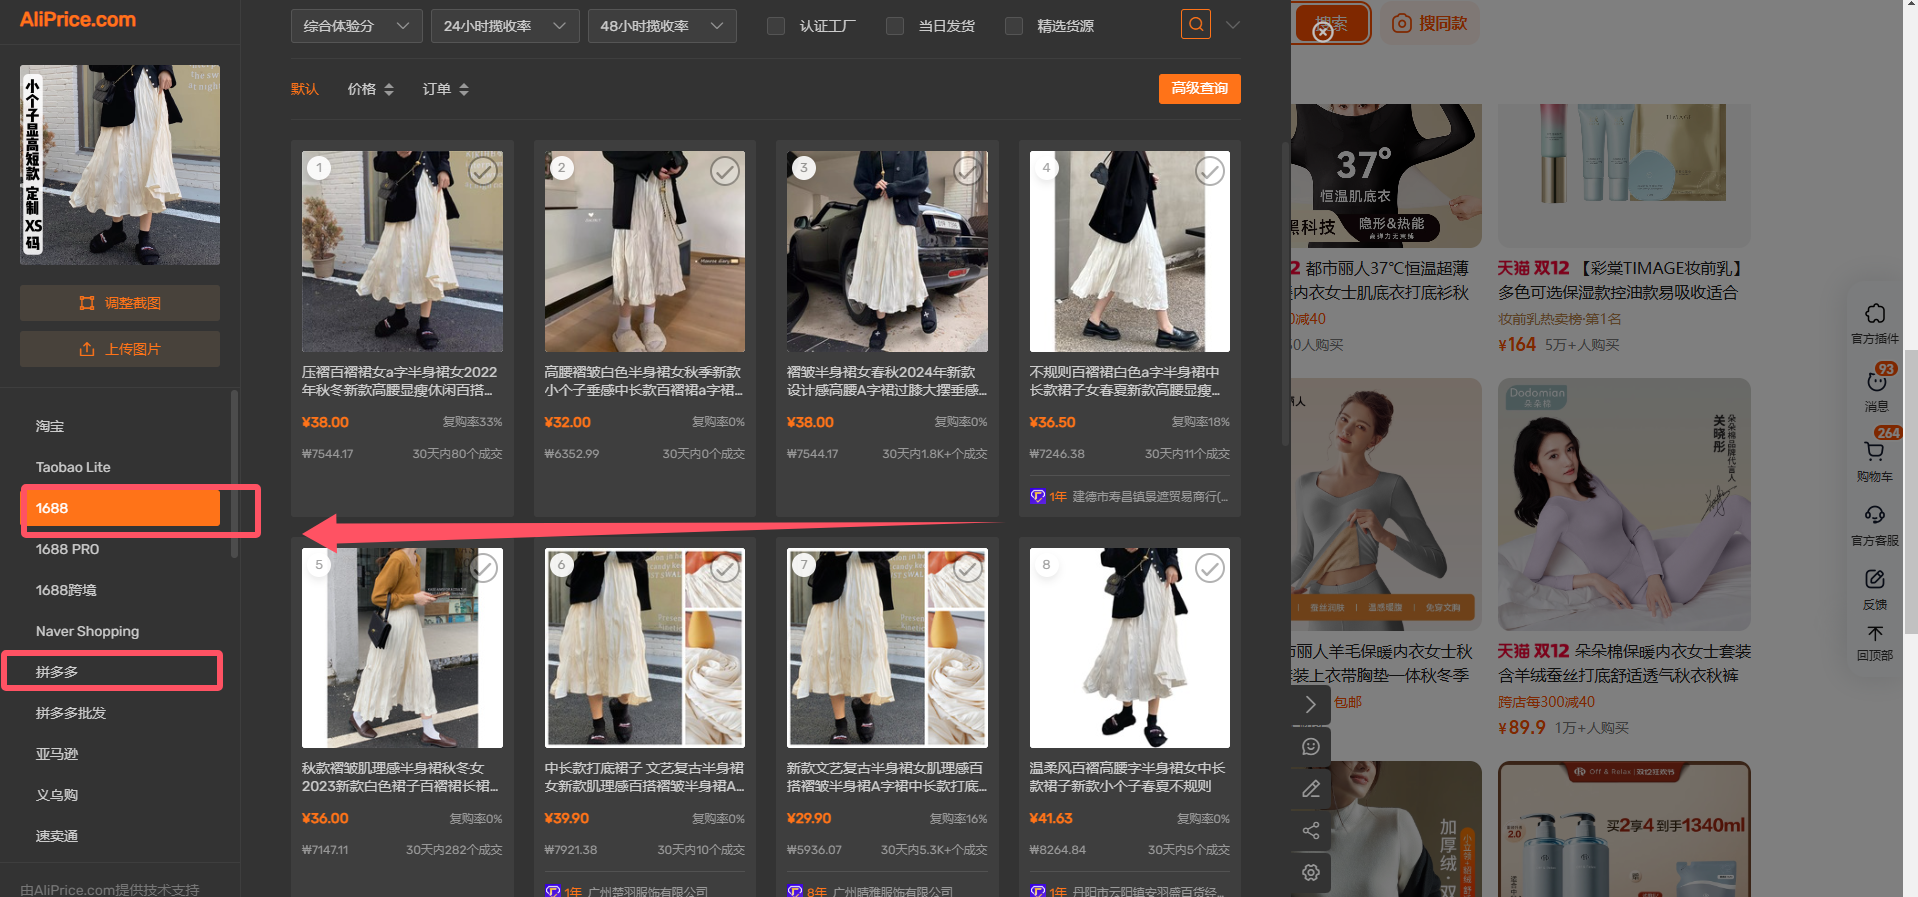
Task: Tick the select circle on product 4
Action: [1210, 172]
